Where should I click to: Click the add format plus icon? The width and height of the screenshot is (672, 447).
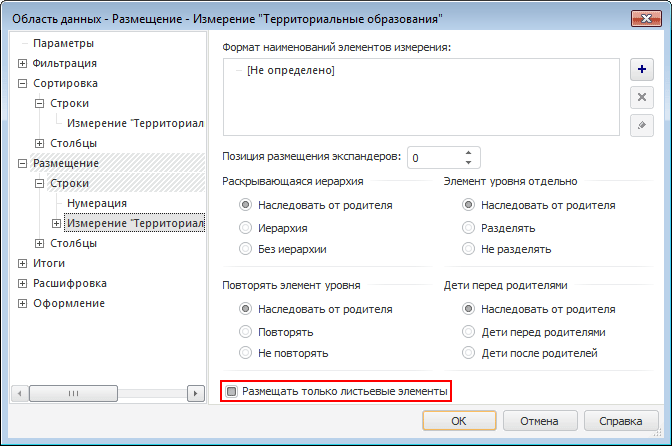(642, 70)
